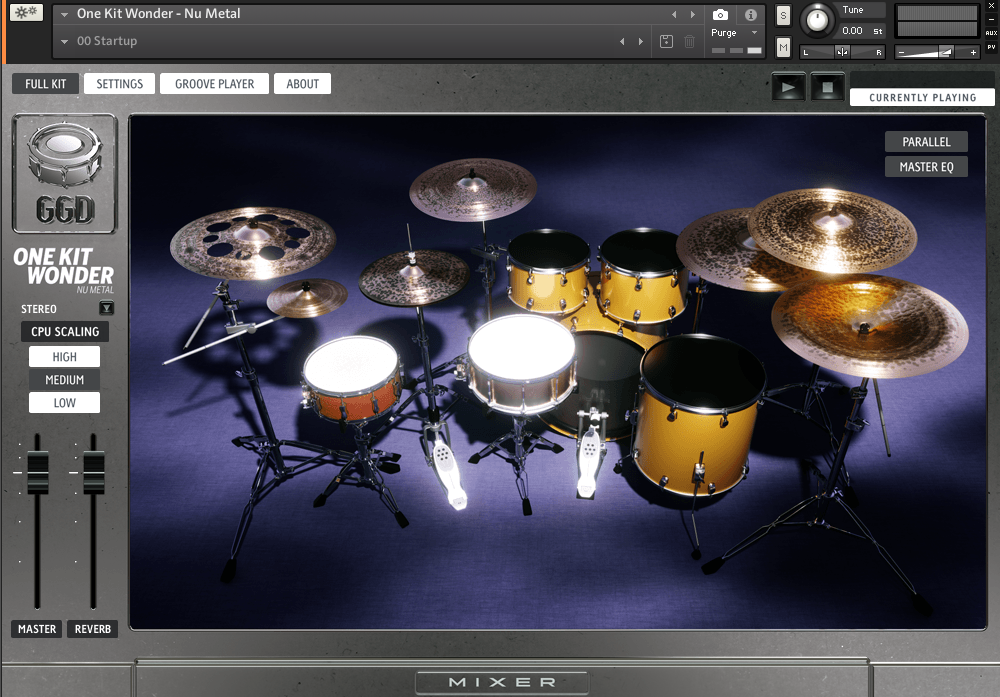Click the camera snapshot view icon
1000x697 pixels.
coord(720,14)
